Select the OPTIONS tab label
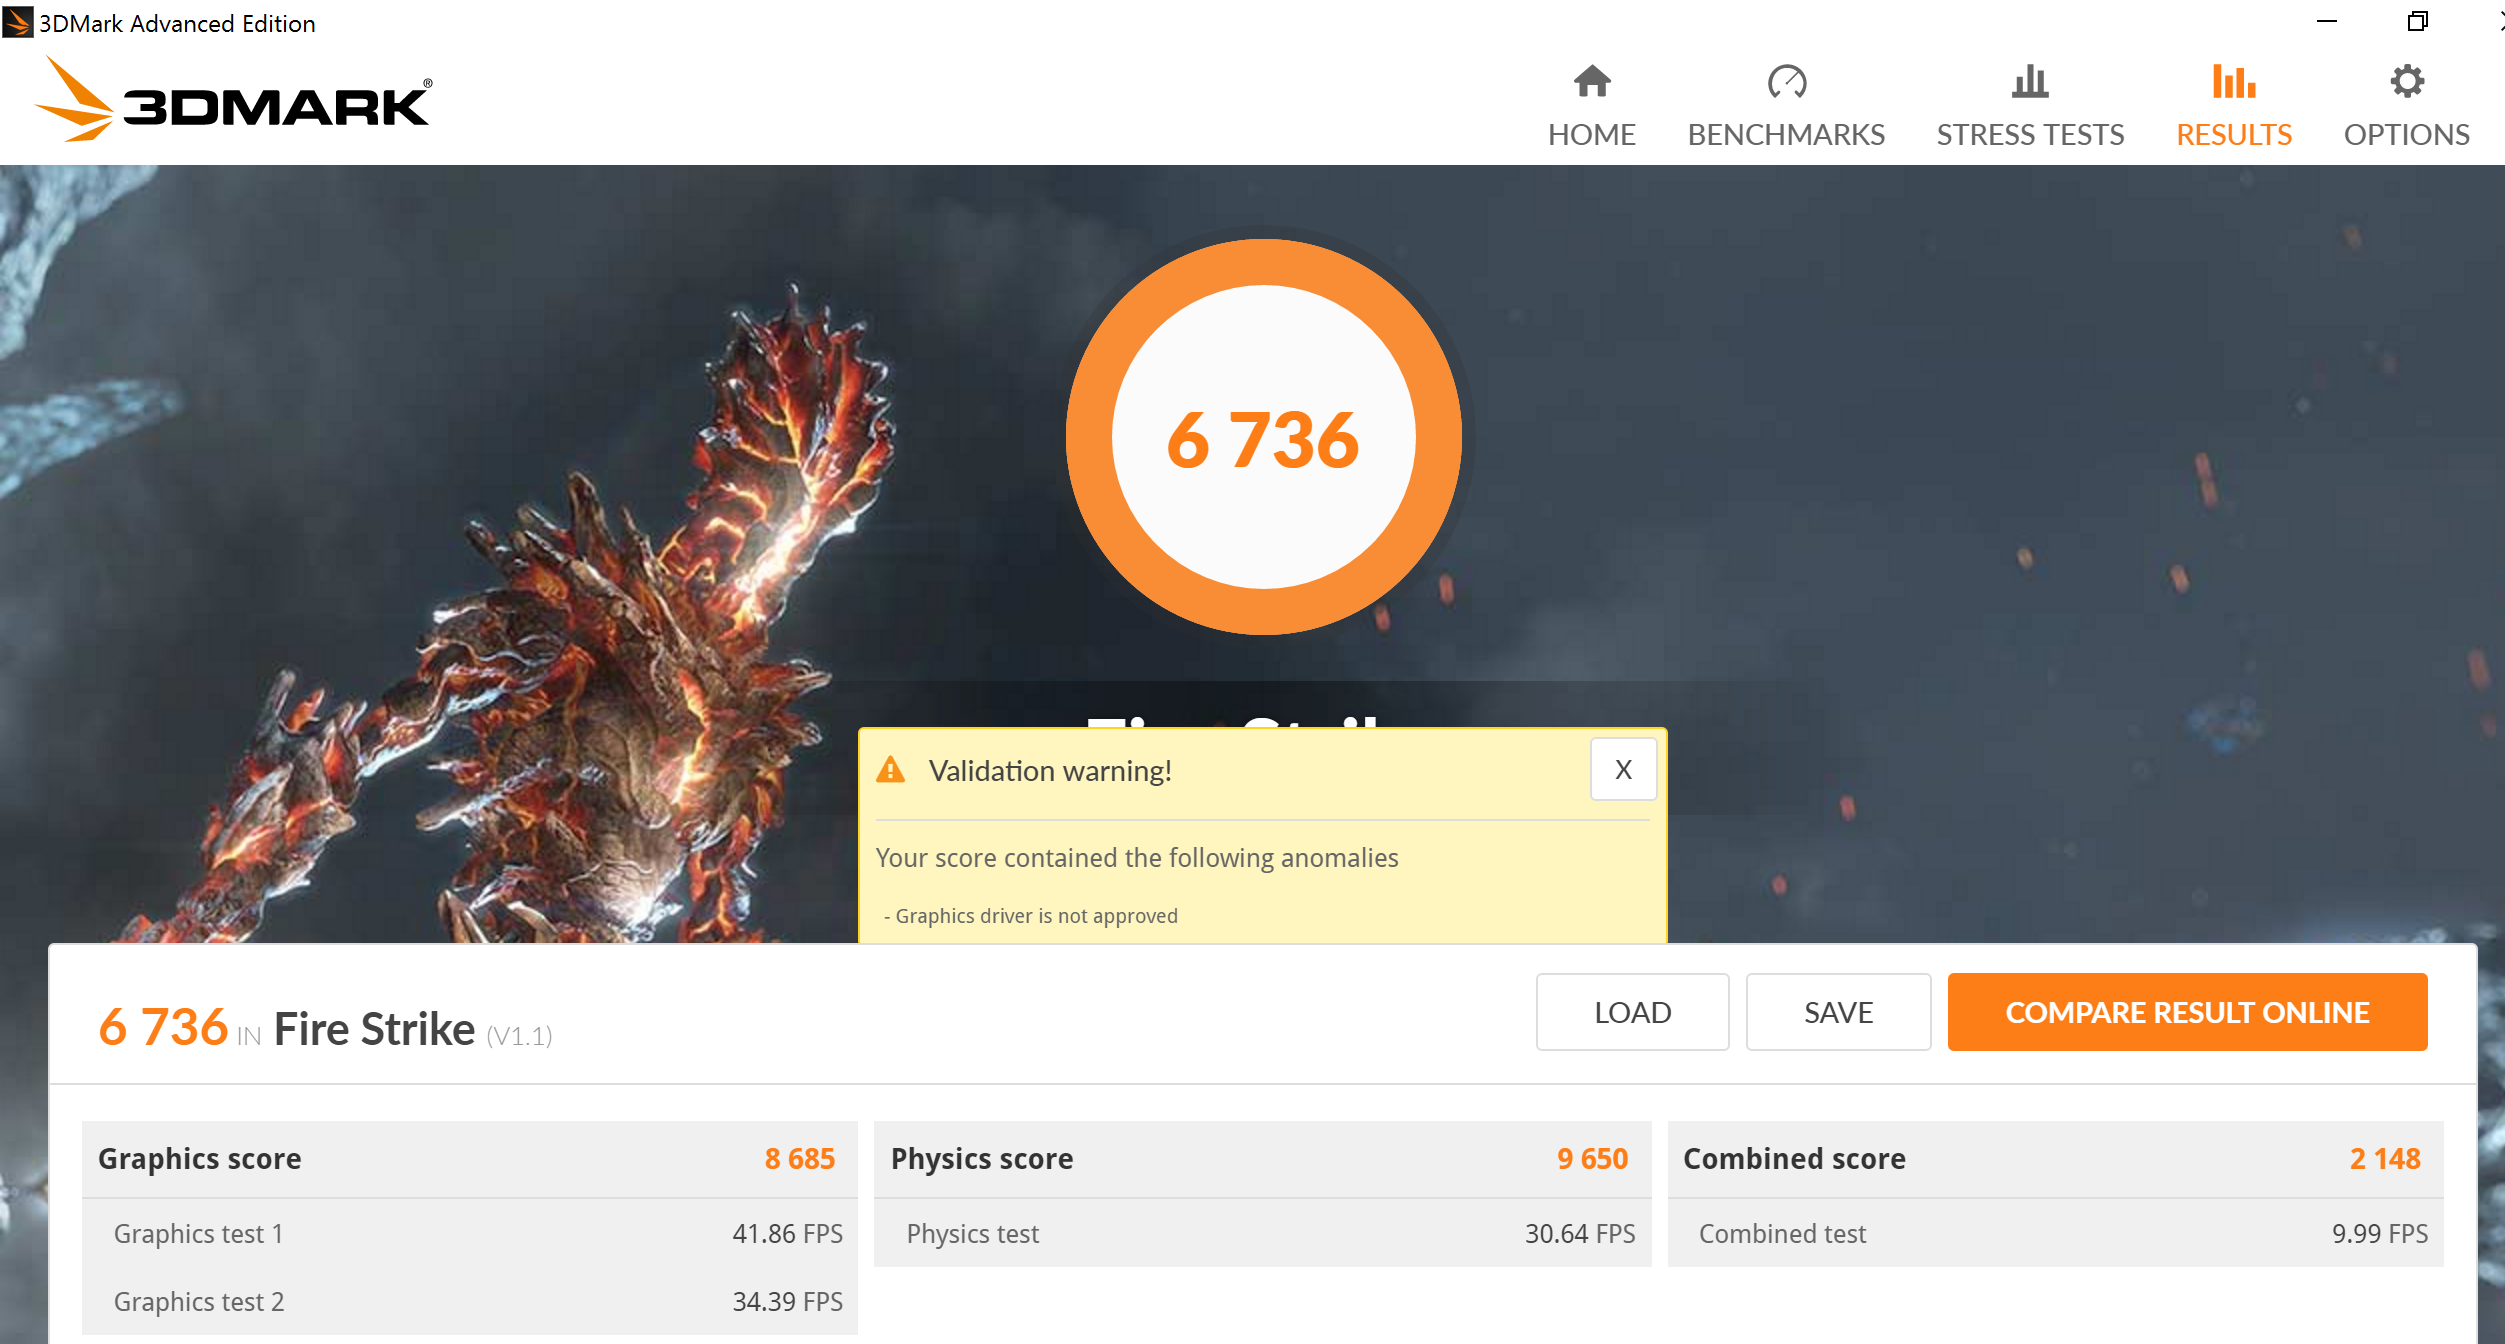Image resolution: width=2505 pixels, height=1344 pixels. click(2406, 135)
